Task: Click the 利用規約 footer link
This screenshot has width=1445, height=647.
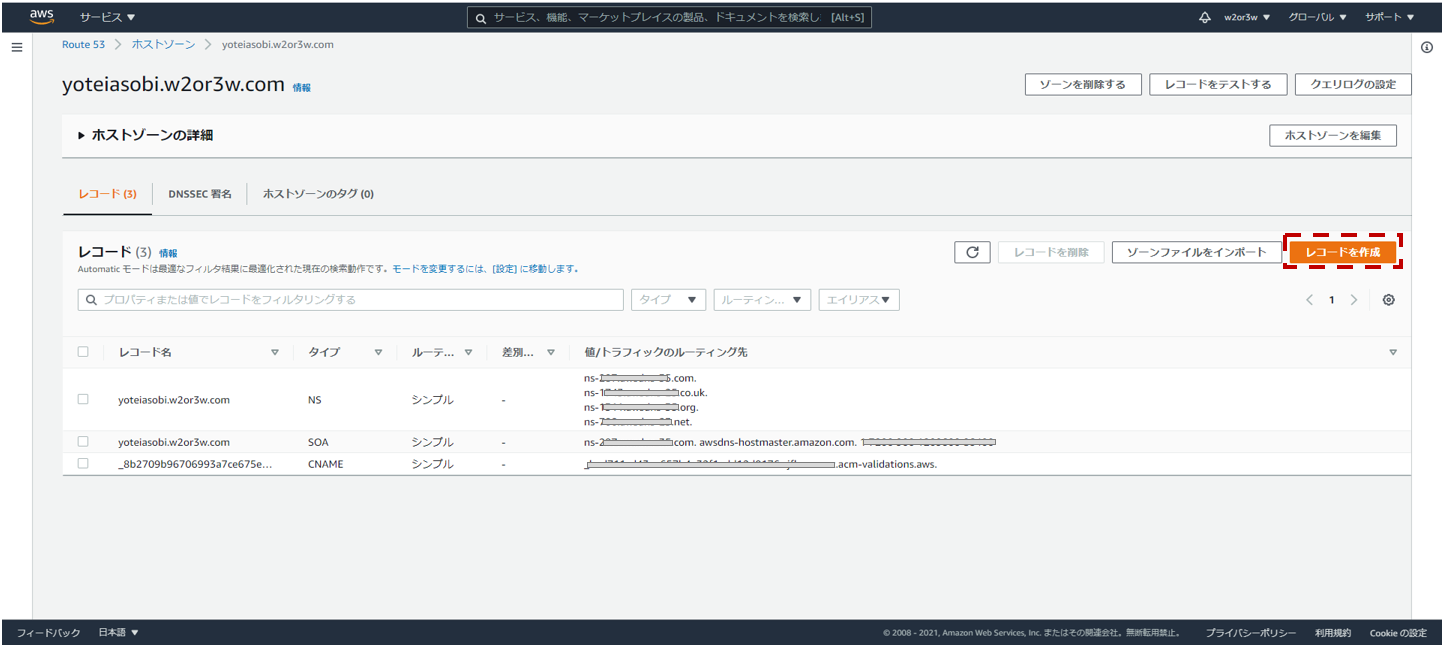Action: point(1332,633)
